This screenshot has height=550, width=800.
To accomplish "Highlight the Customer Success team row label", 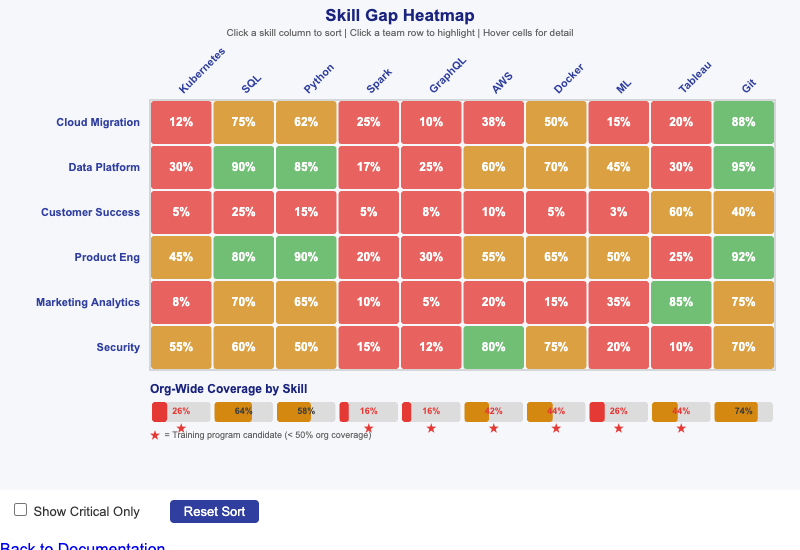I will click(90, 212).
